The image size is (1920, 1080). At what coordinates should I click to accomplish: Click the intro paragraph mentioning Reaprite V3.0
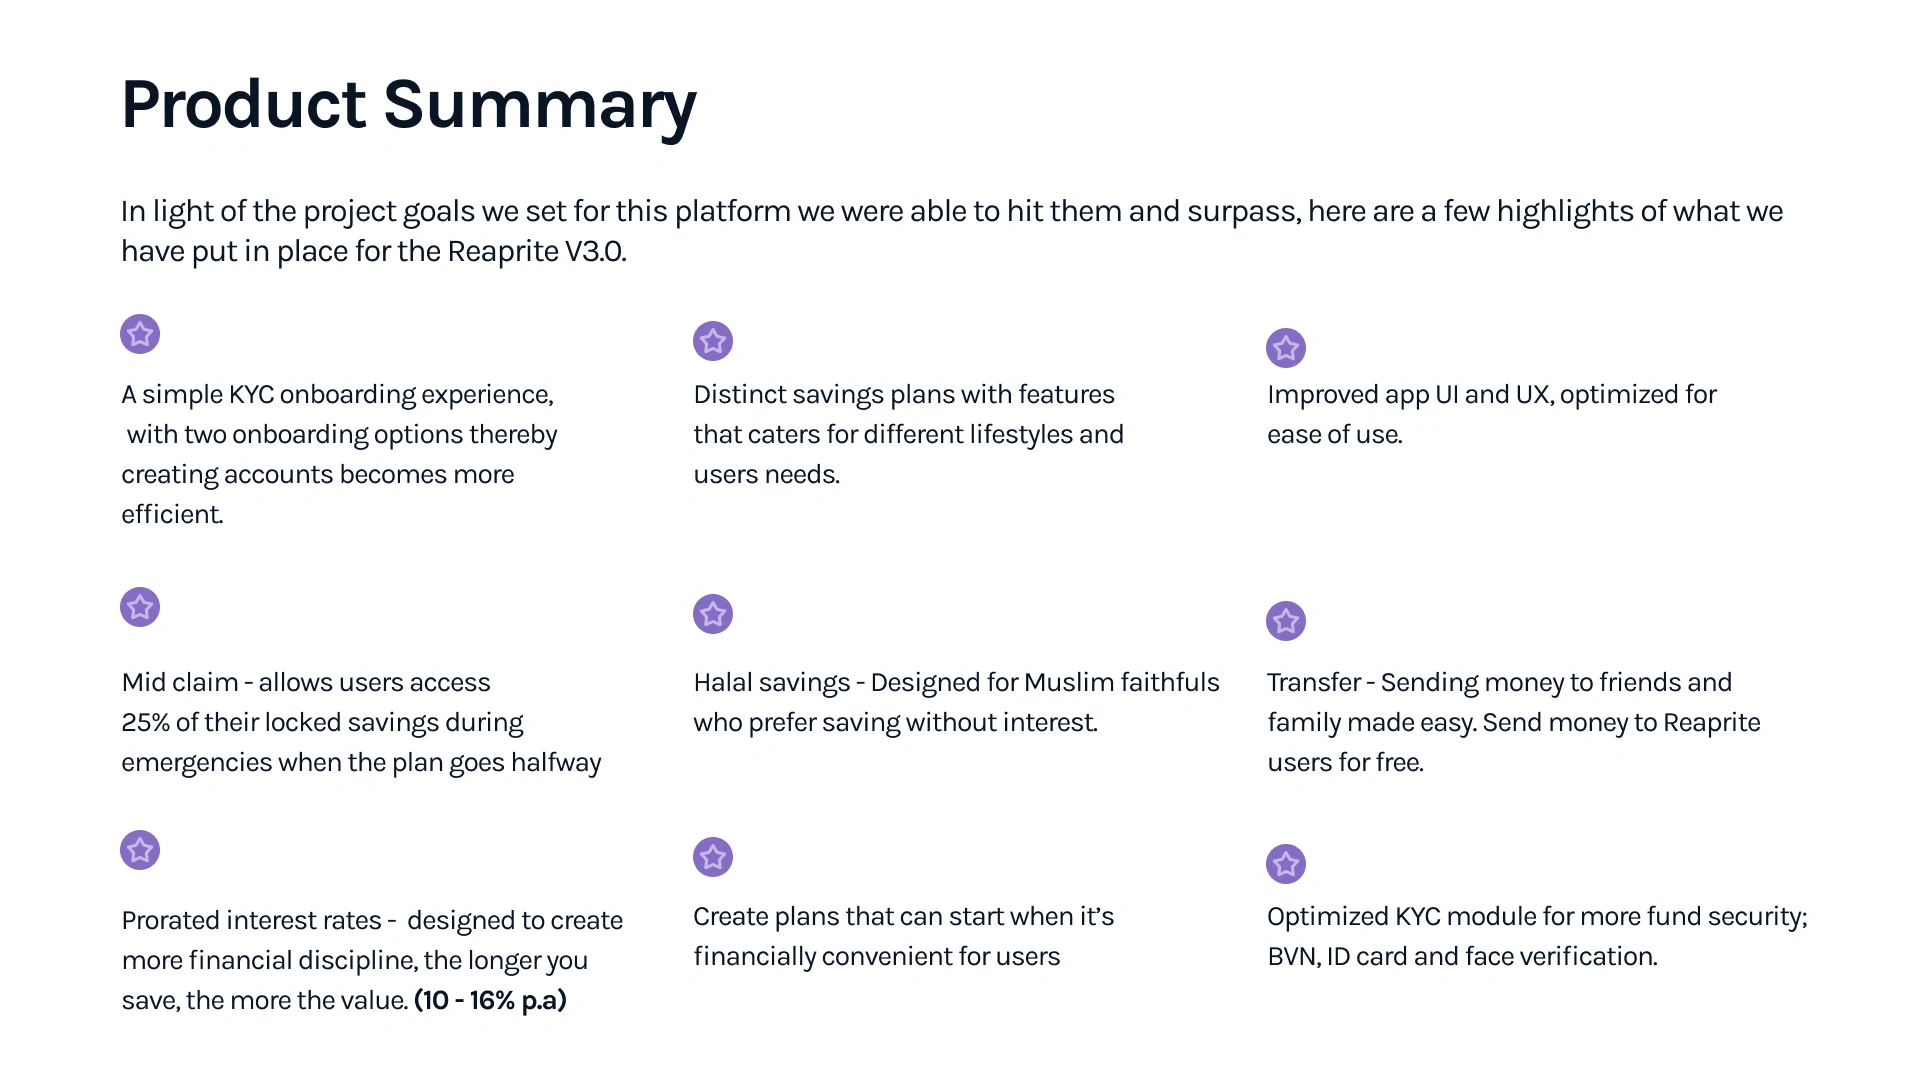coord(950,231)
